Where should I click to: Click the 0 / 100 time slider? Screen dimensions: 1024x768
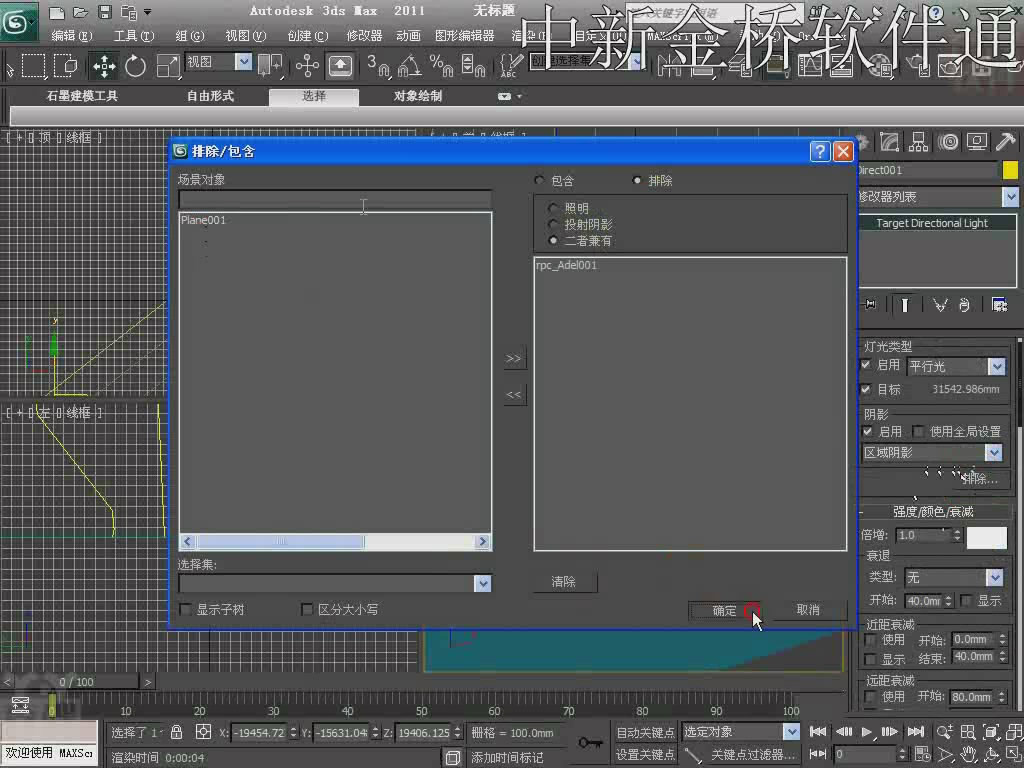pyautogui.click(x=76, y=682)
